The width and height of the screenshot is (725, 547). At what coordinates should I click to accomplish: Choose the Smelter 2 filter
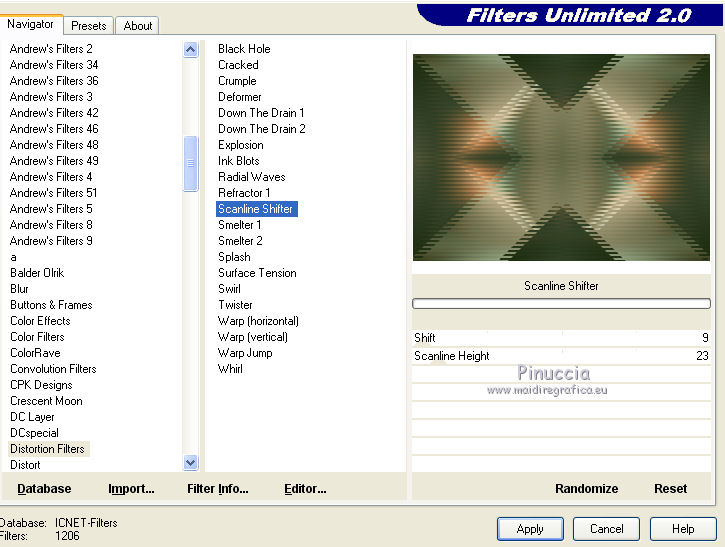tap(240, 241)
